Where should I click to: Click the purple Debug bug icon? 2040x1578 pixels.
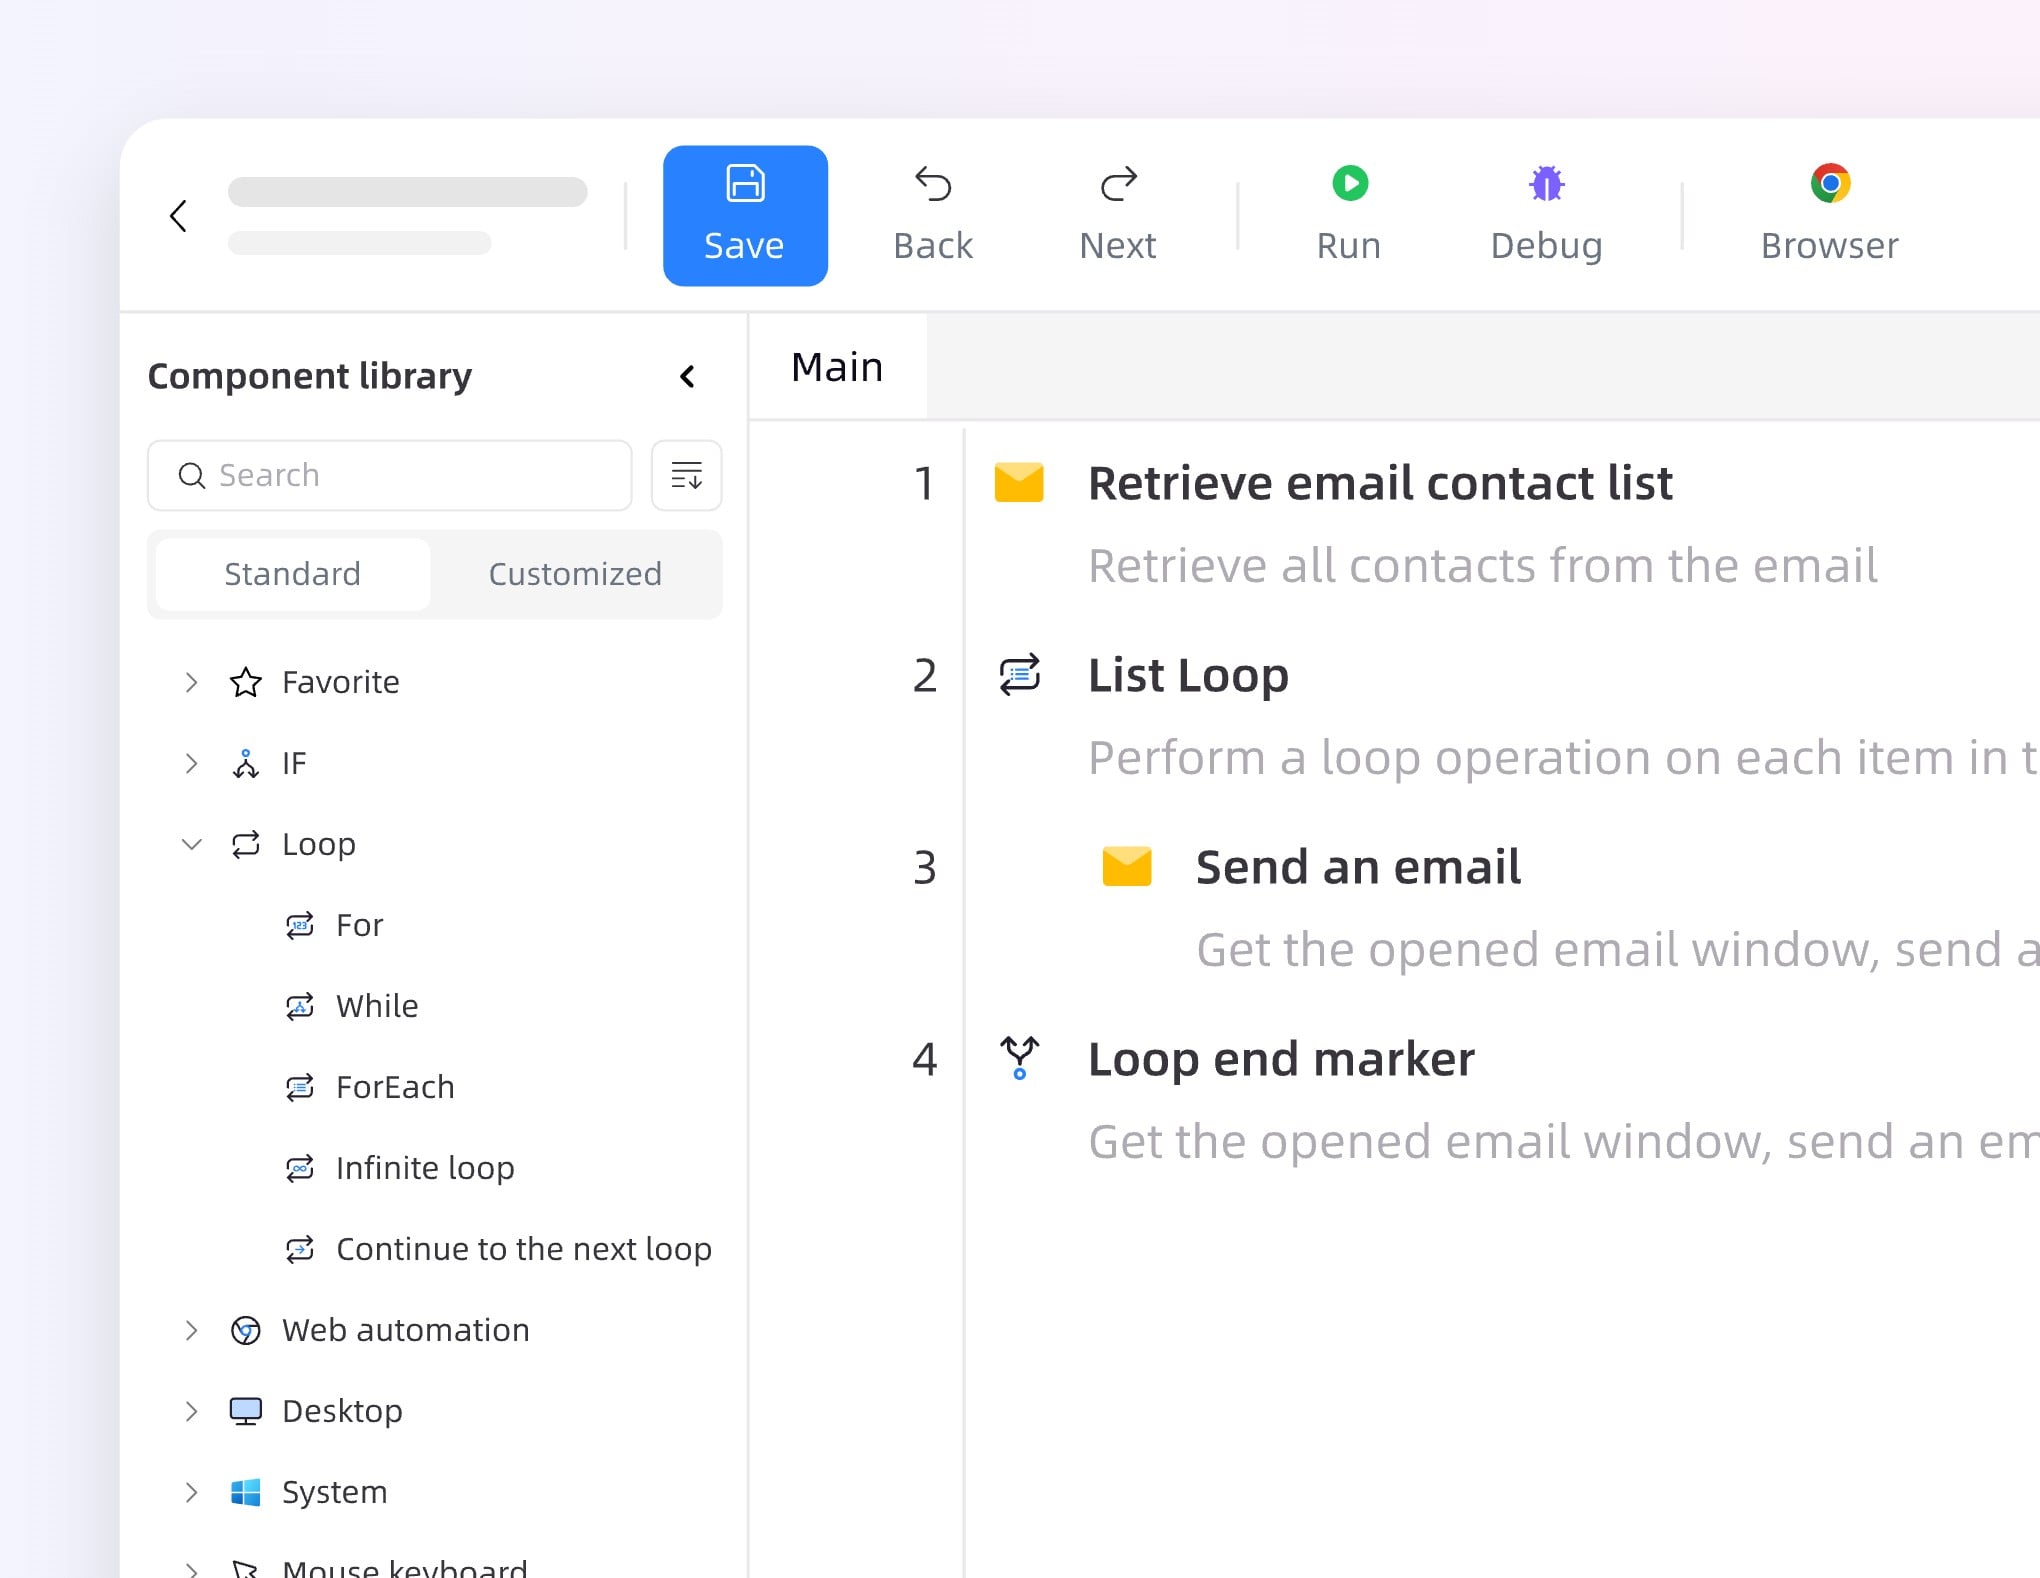[x=1545, y=184]
